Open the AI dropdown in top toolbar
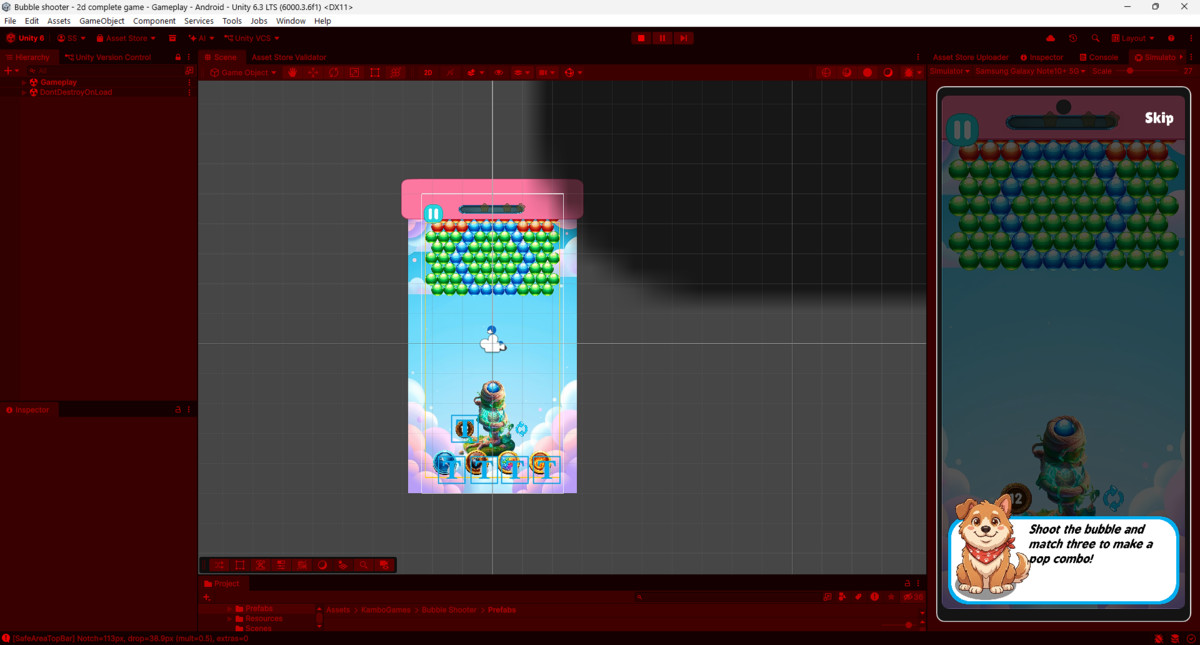1200x645 pixels. tap(202, 38)
